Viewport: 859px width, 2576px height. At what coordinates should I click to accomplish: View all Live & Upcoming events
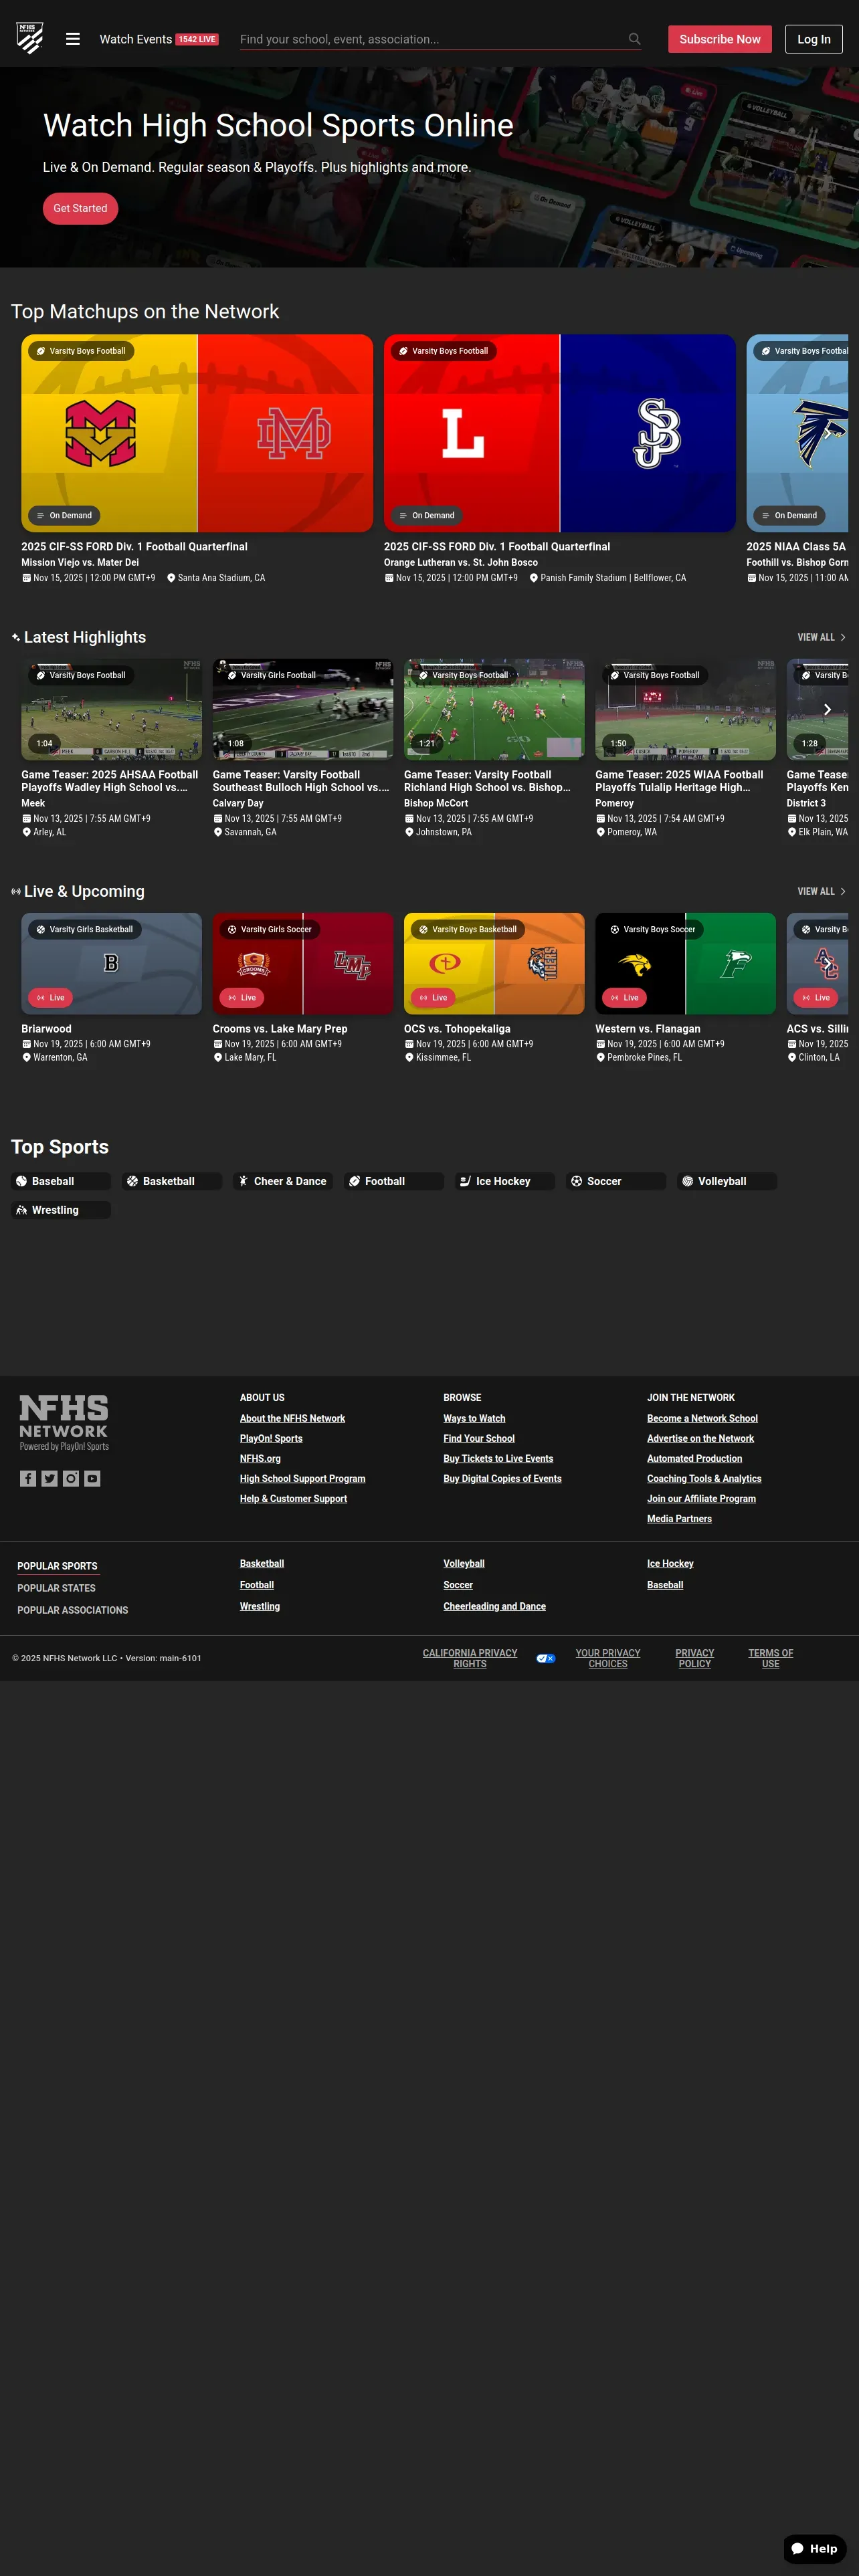tap(822, 891)
